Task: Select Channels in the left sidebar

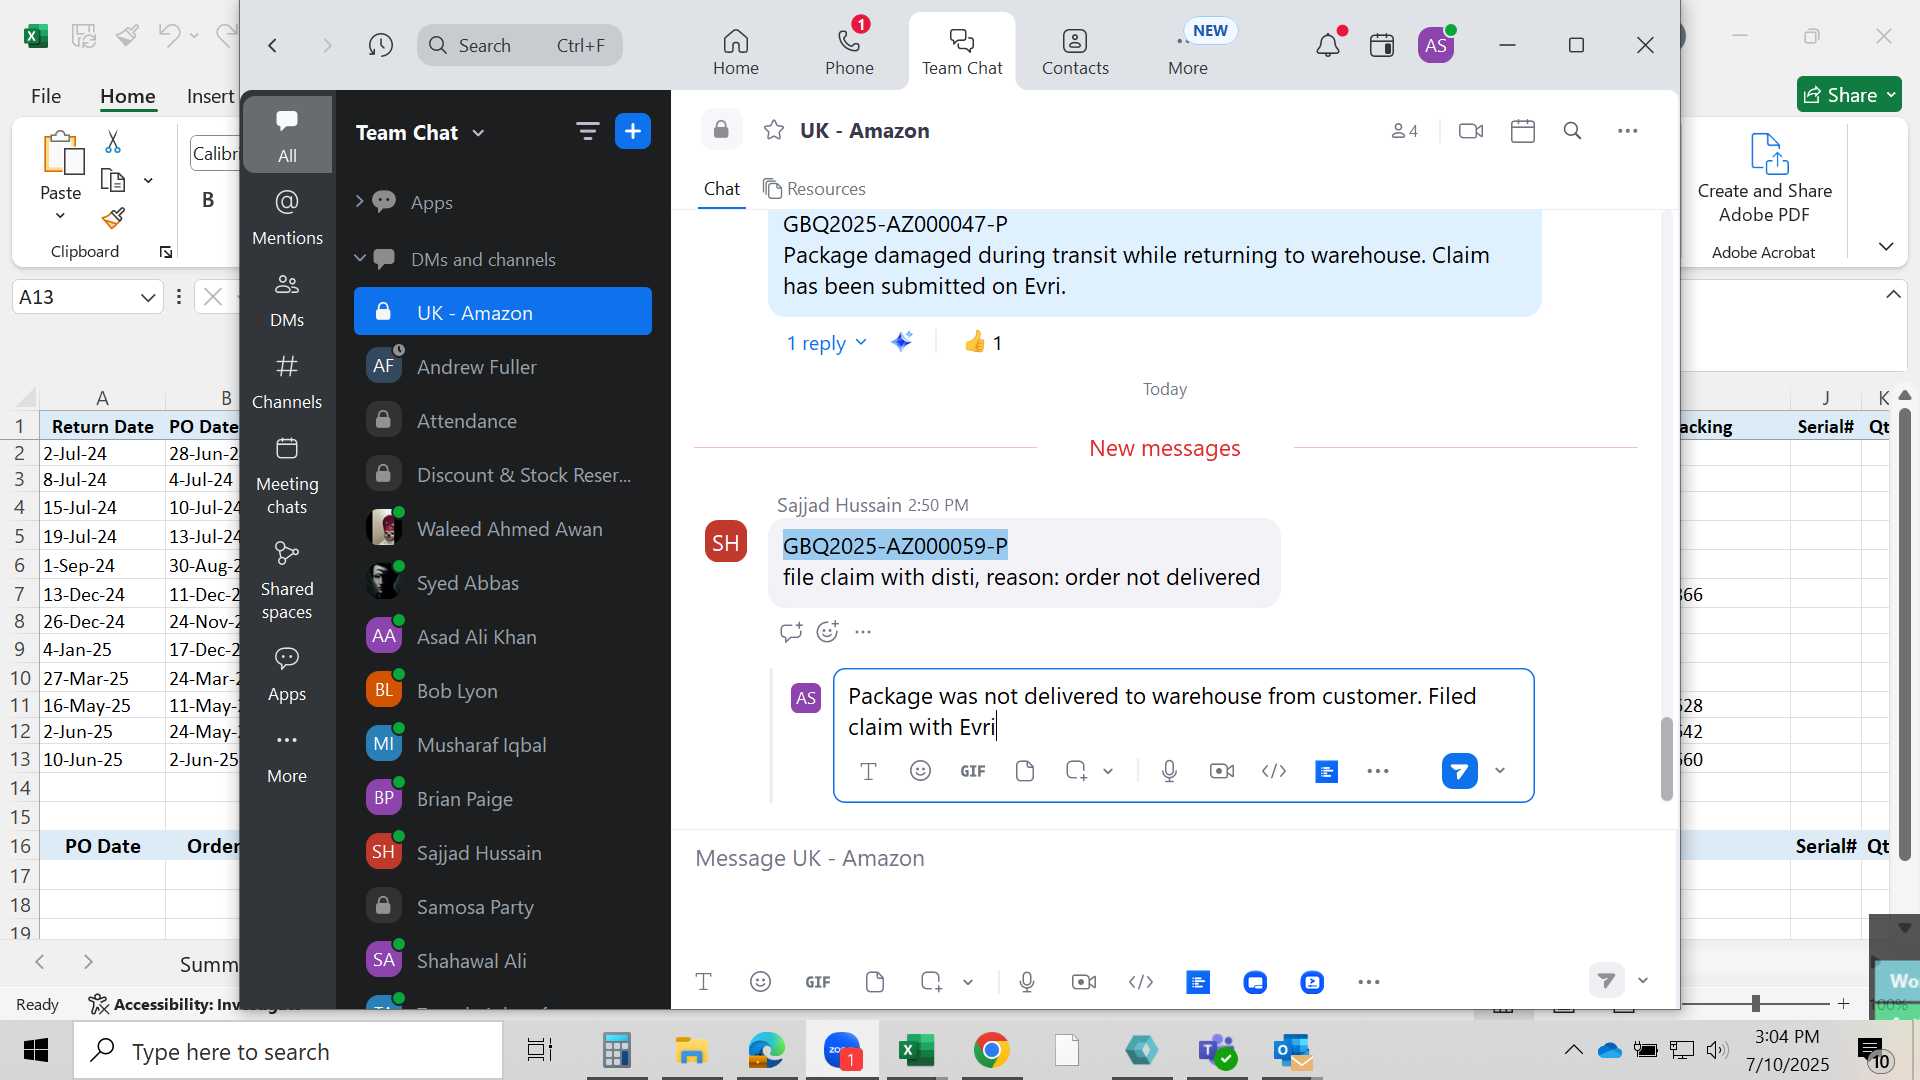Action: pos(287,382)
